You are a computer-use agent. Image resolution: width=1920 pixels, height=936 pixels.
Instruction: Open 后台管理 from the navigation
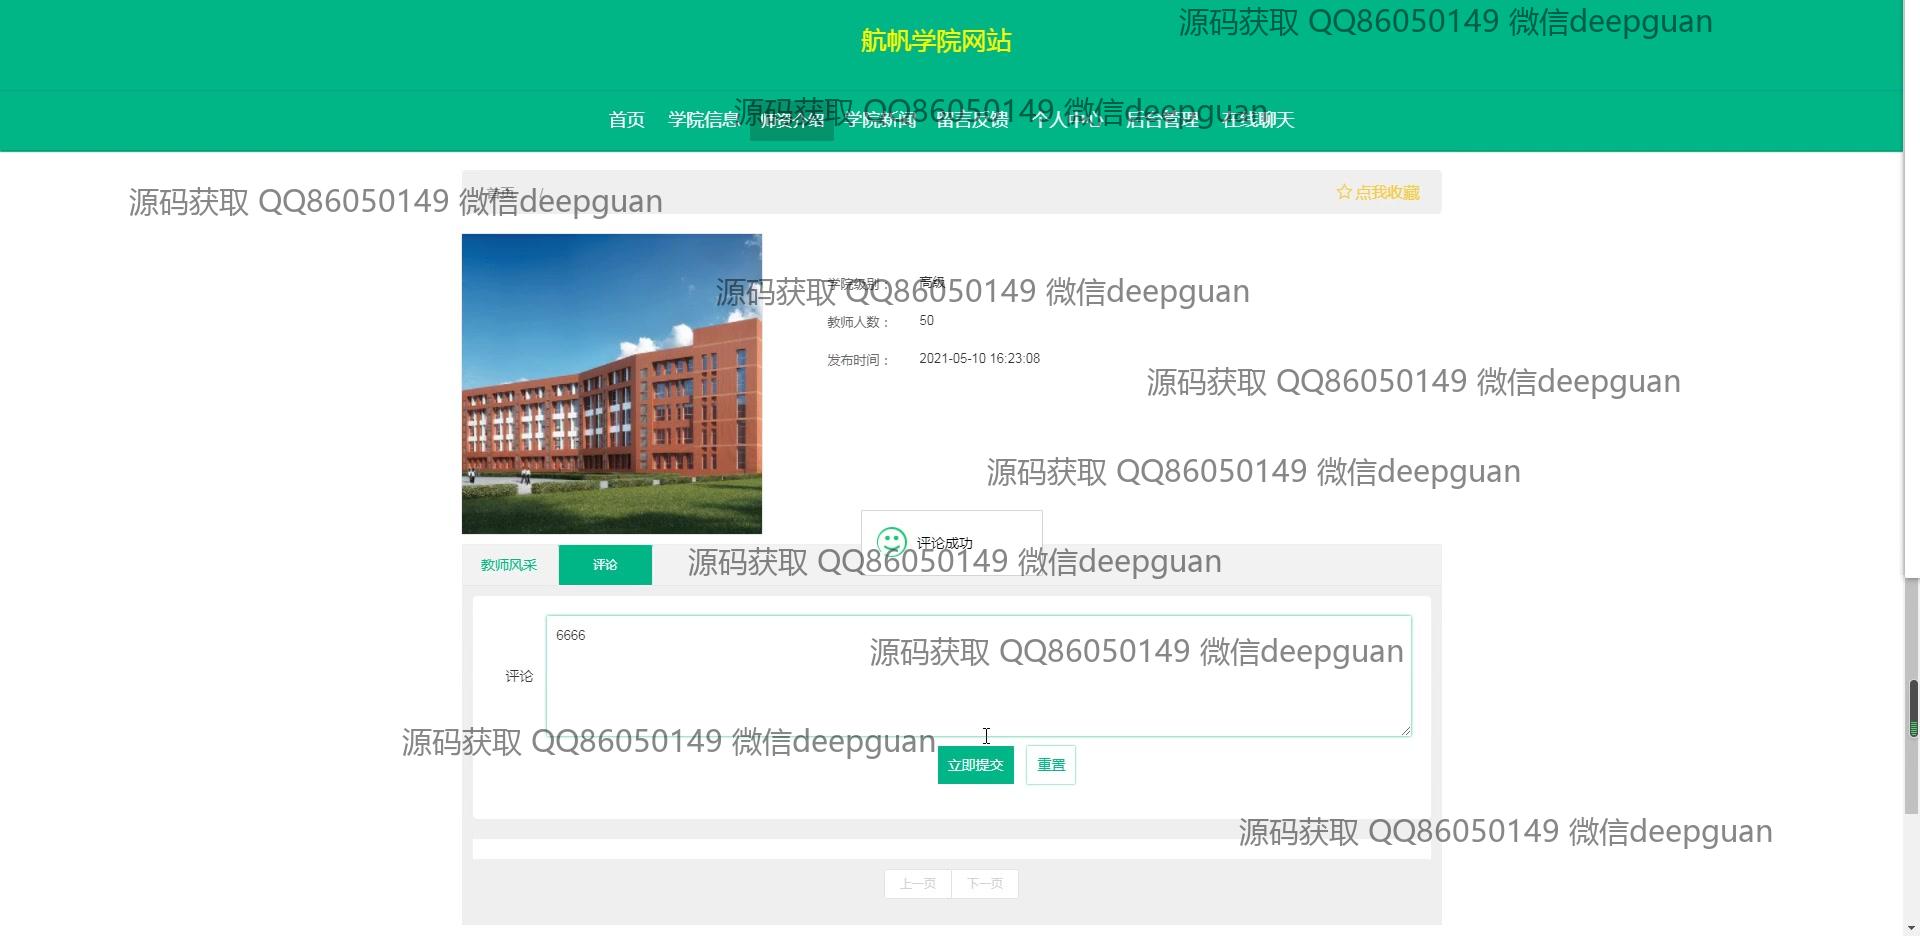tap(1162, 120)
